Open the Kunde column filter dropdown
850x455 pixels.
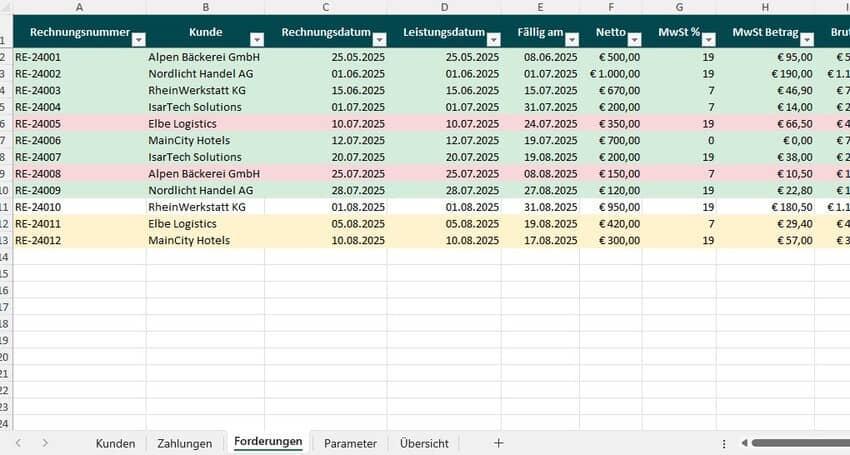pyautogui.click(x=257, y=39)
